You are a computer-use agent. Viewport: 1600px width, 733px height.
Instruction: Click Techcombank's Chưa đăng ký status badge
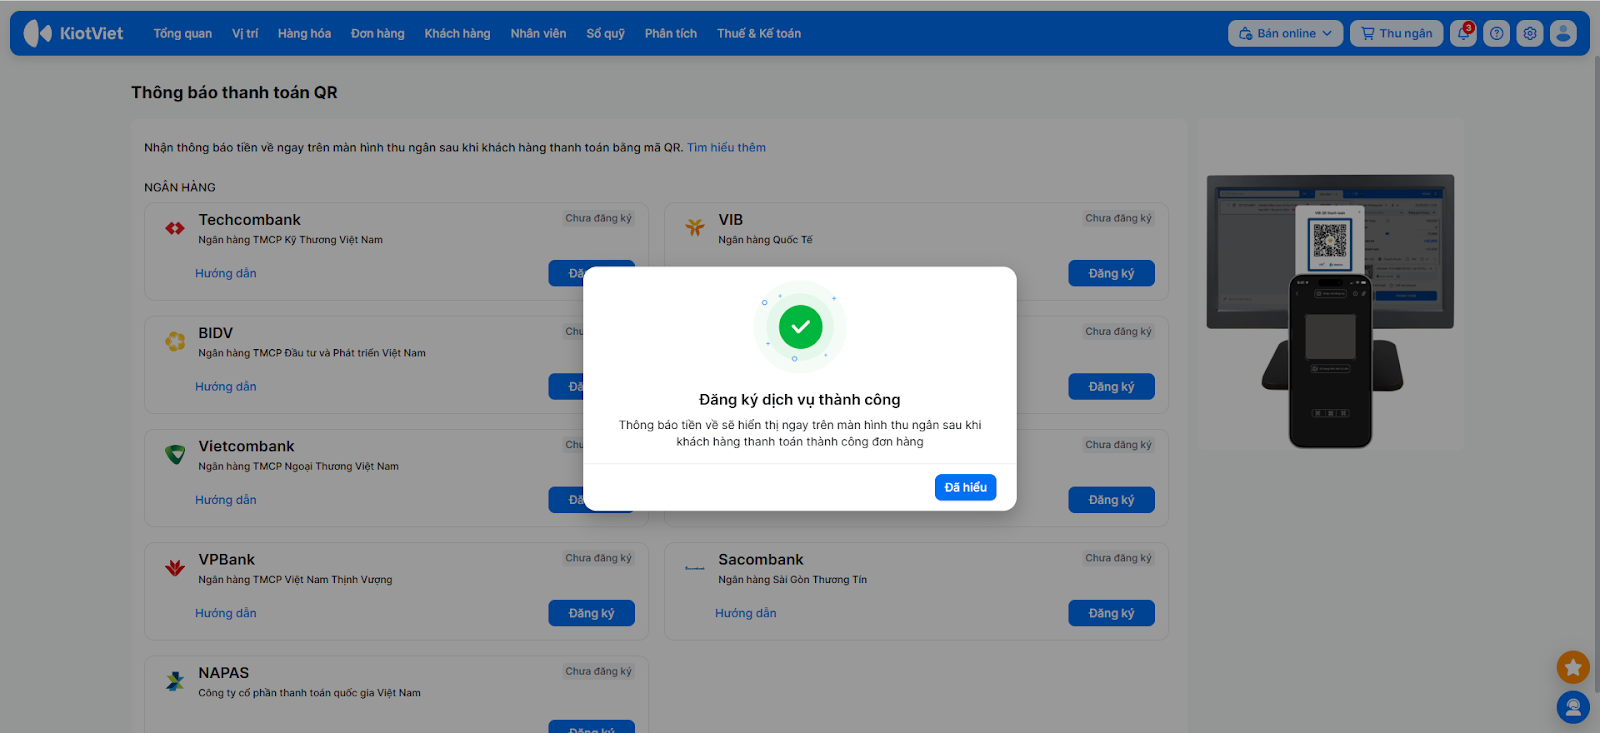[598, 218]
